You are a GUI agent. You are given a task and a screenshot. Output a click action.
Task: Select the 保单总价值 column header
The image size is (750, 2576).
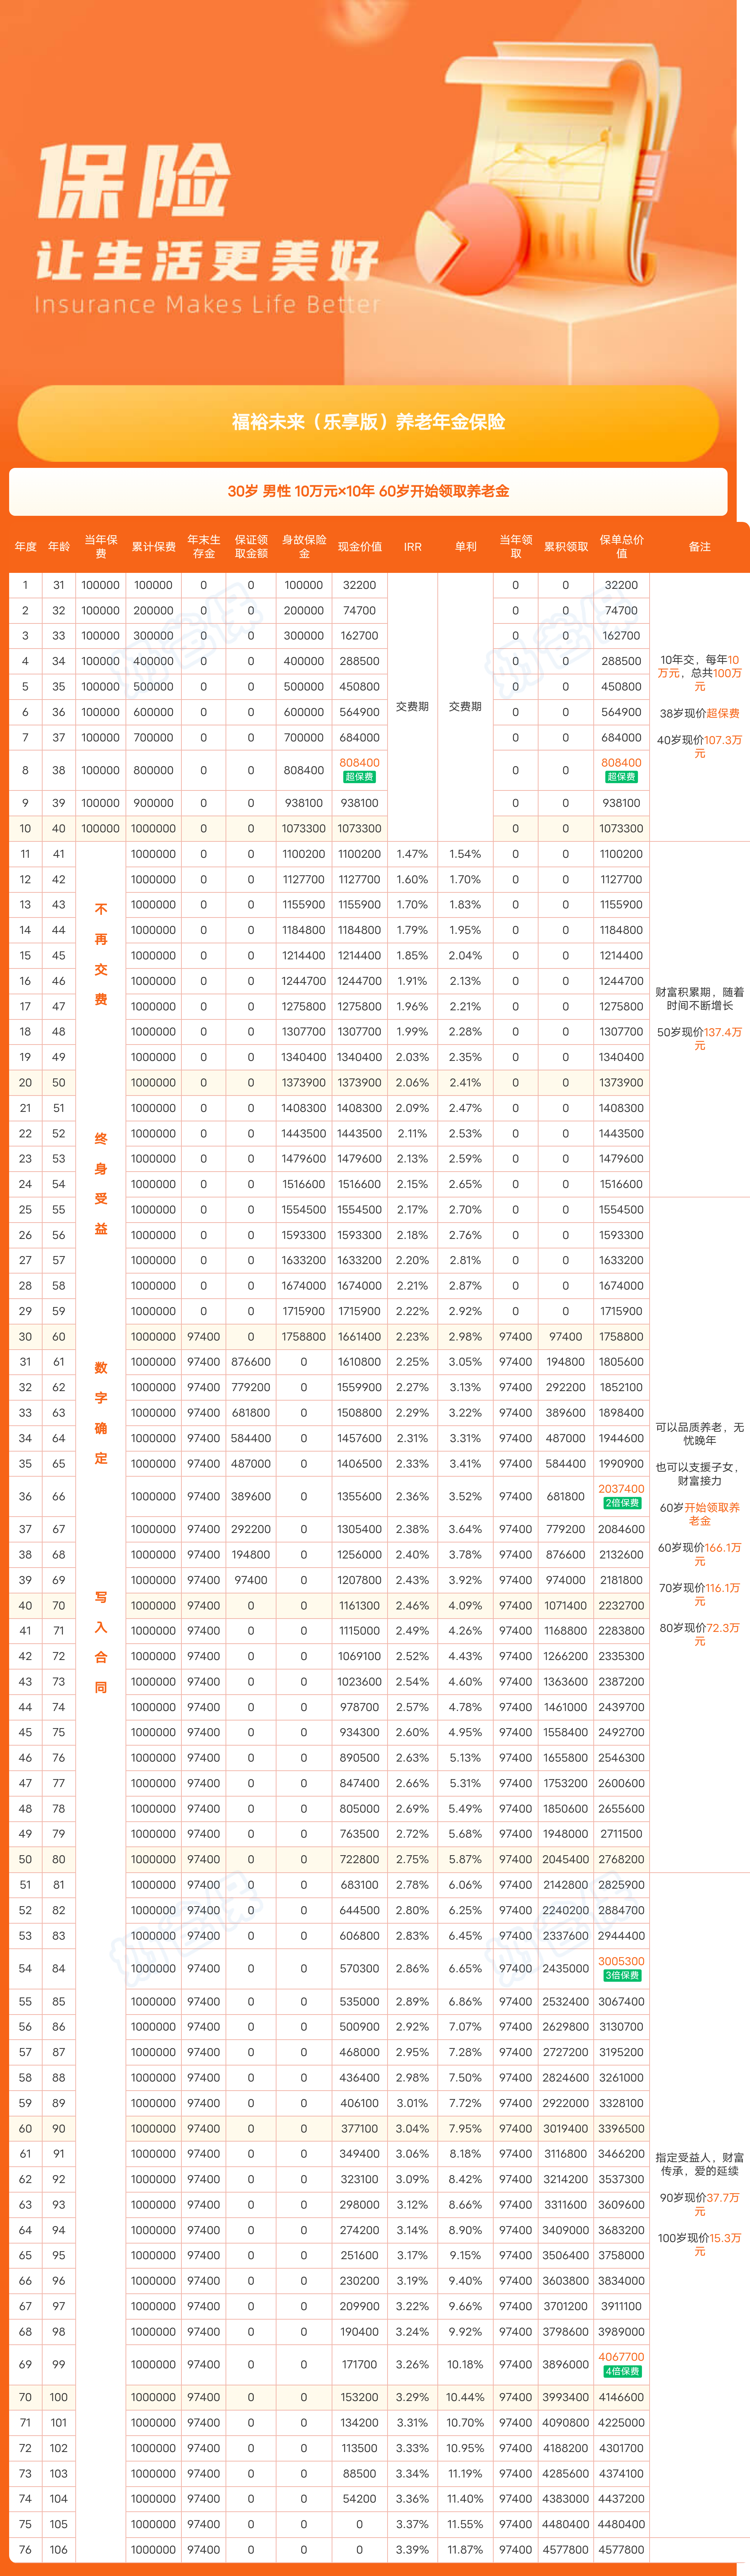tap(621, 546)
